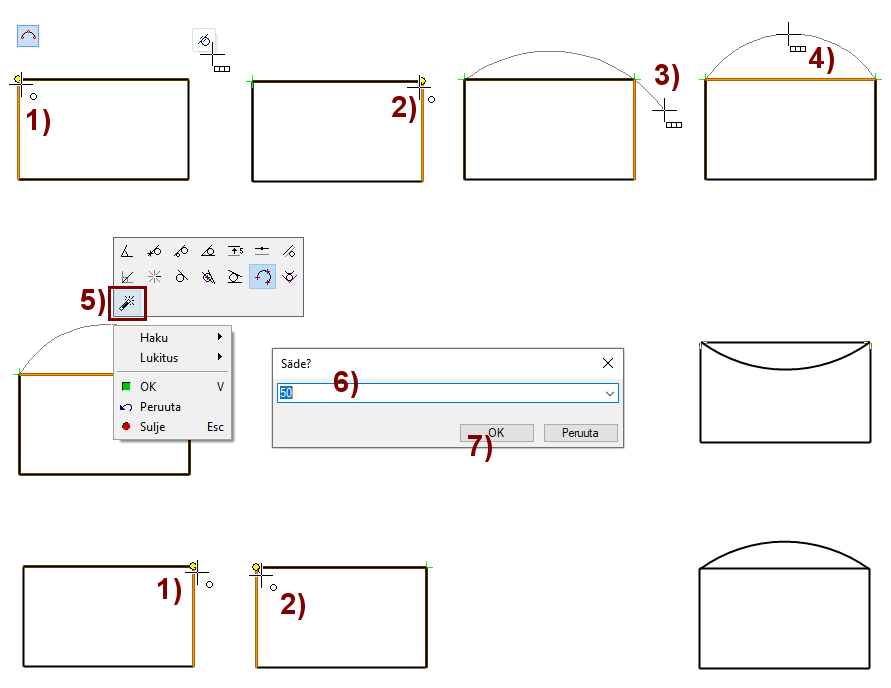The image size is (891, 688).
Task: Click Peruuta in the Säde? dialog
Action: click(580, 432)
